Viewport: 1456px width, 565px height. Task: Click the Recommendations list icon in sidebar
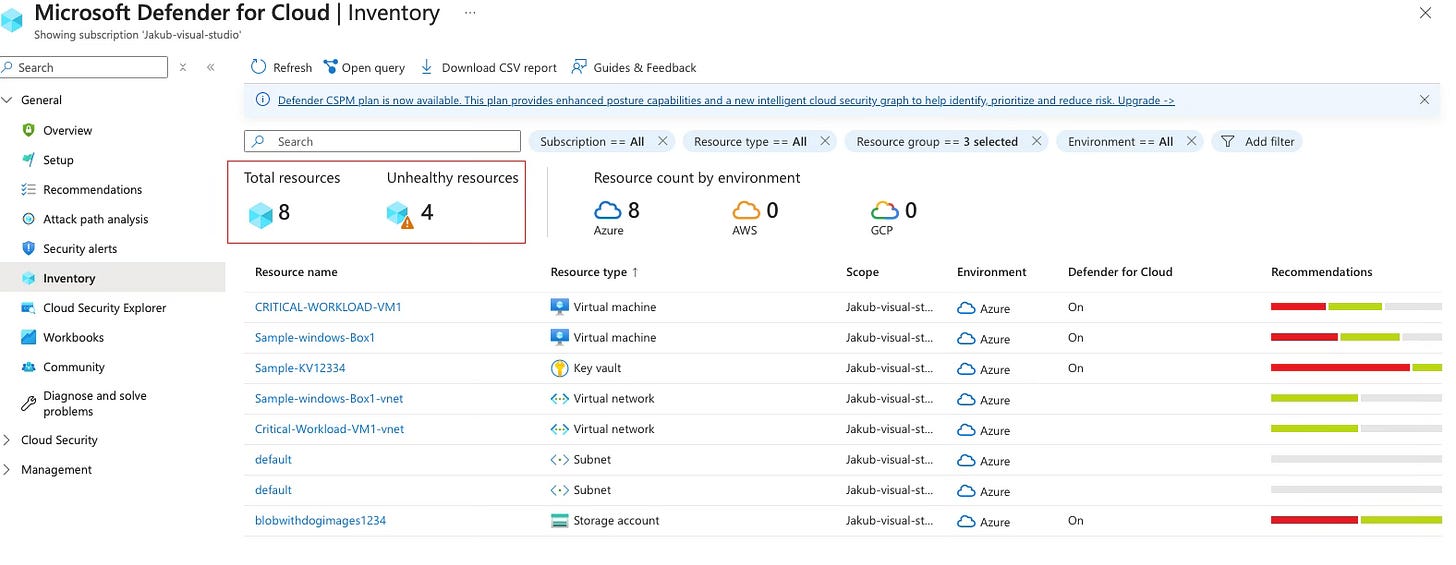pyautogui.click(x=28, y=189)
